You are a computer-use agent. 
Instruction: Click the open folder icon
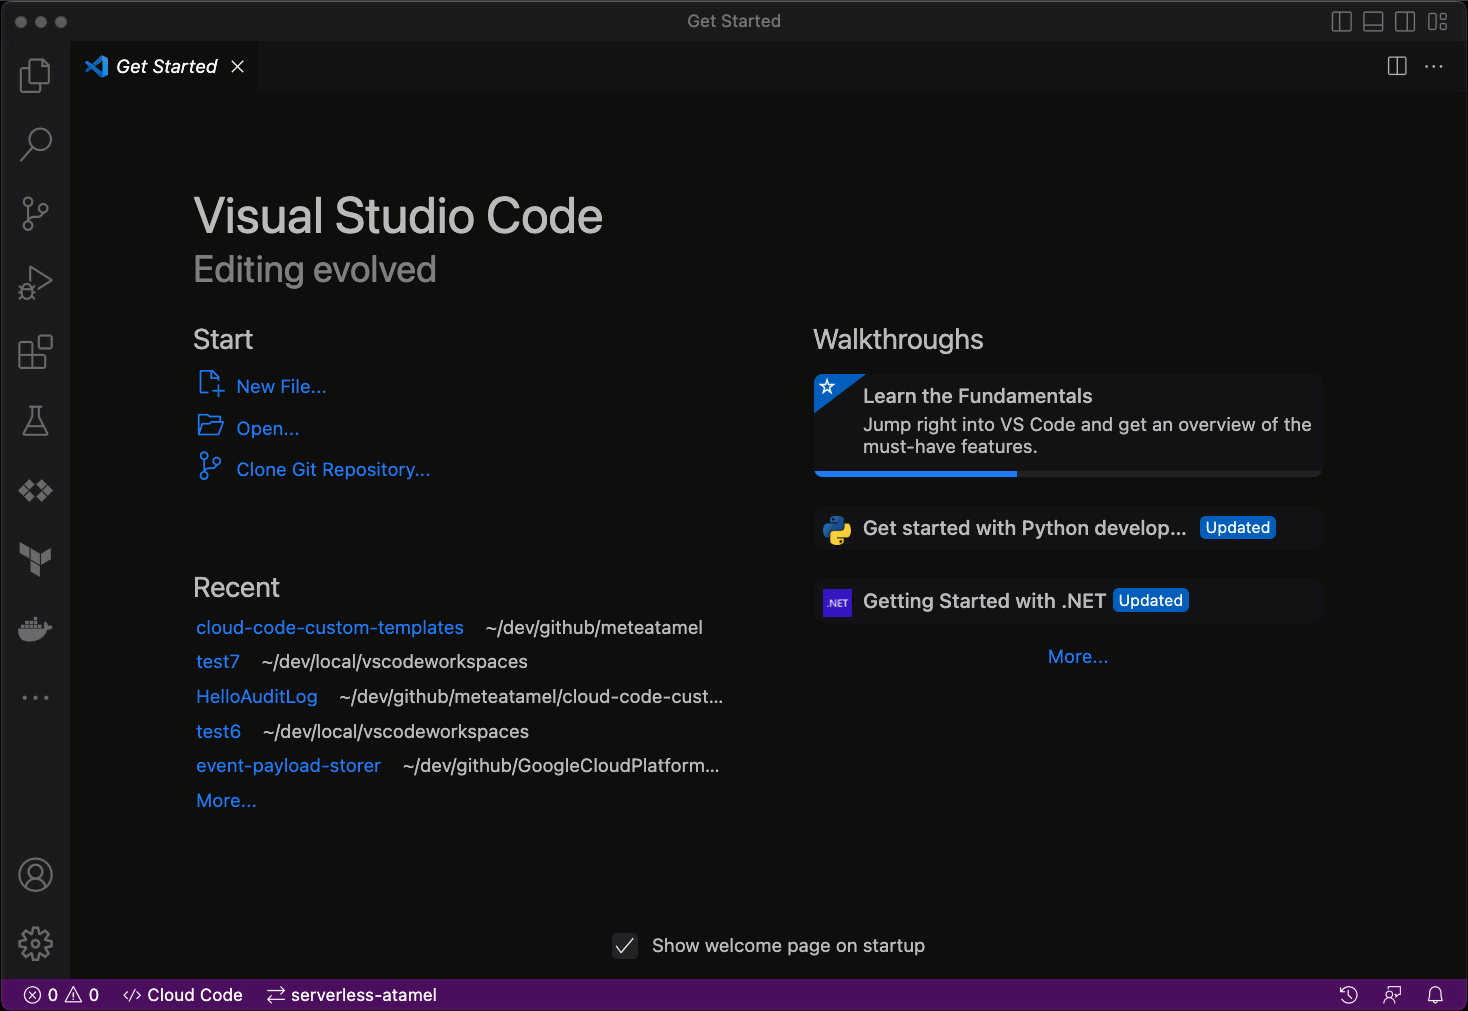pyautogui.click(x=210, y=425)
